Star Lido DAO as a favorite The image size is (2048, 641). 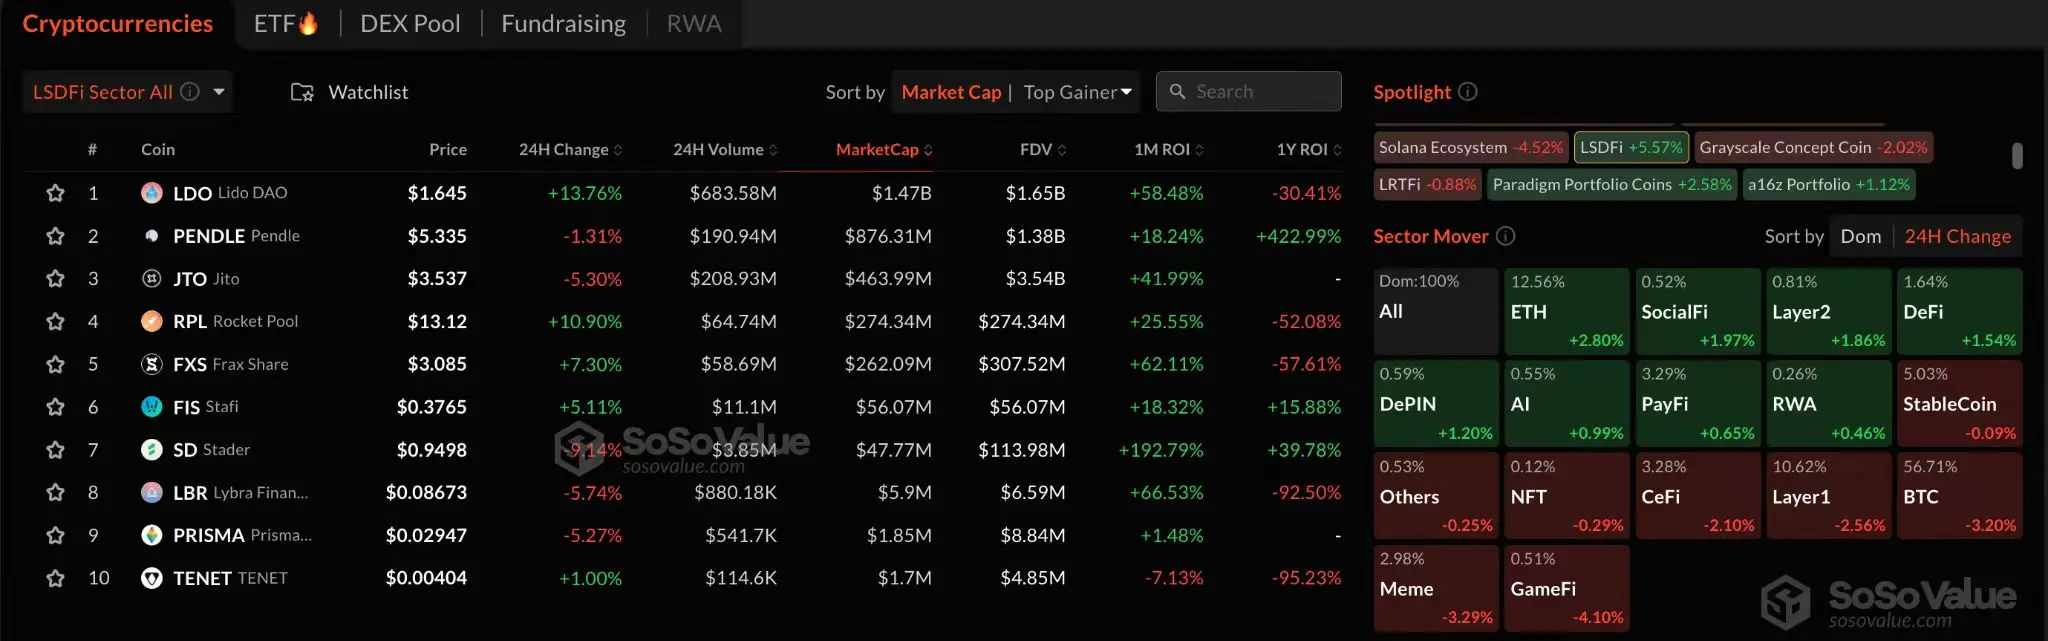[x=55, y=192]
